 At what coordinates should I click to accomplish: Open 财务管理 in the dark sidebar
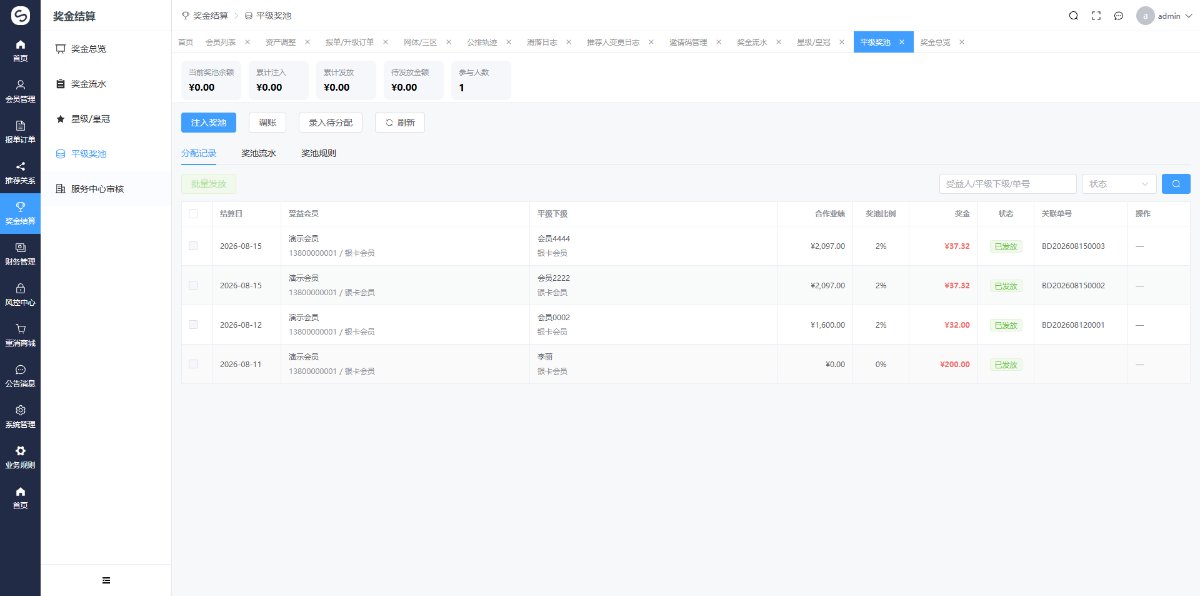(x=20, y=253)
